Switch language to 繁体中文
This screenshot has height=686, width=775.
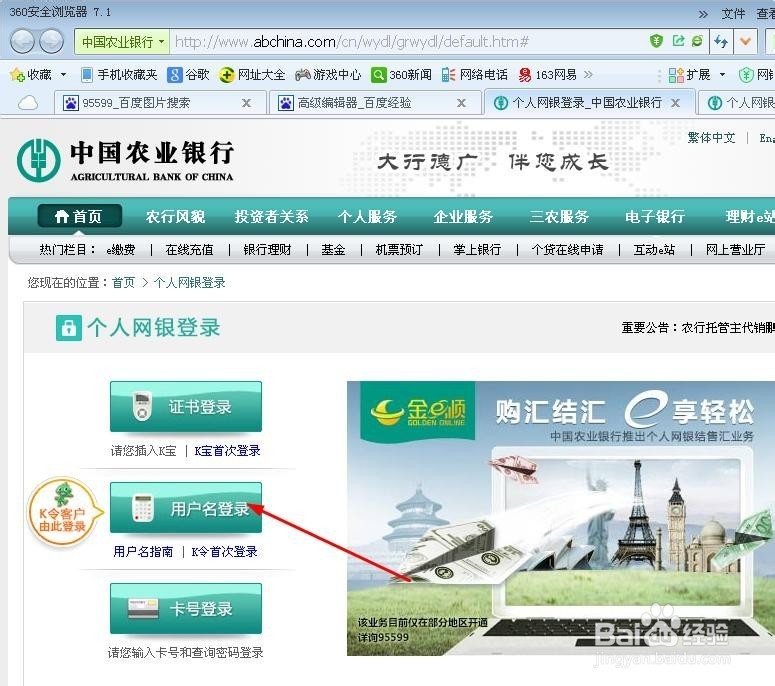[711, 137]
